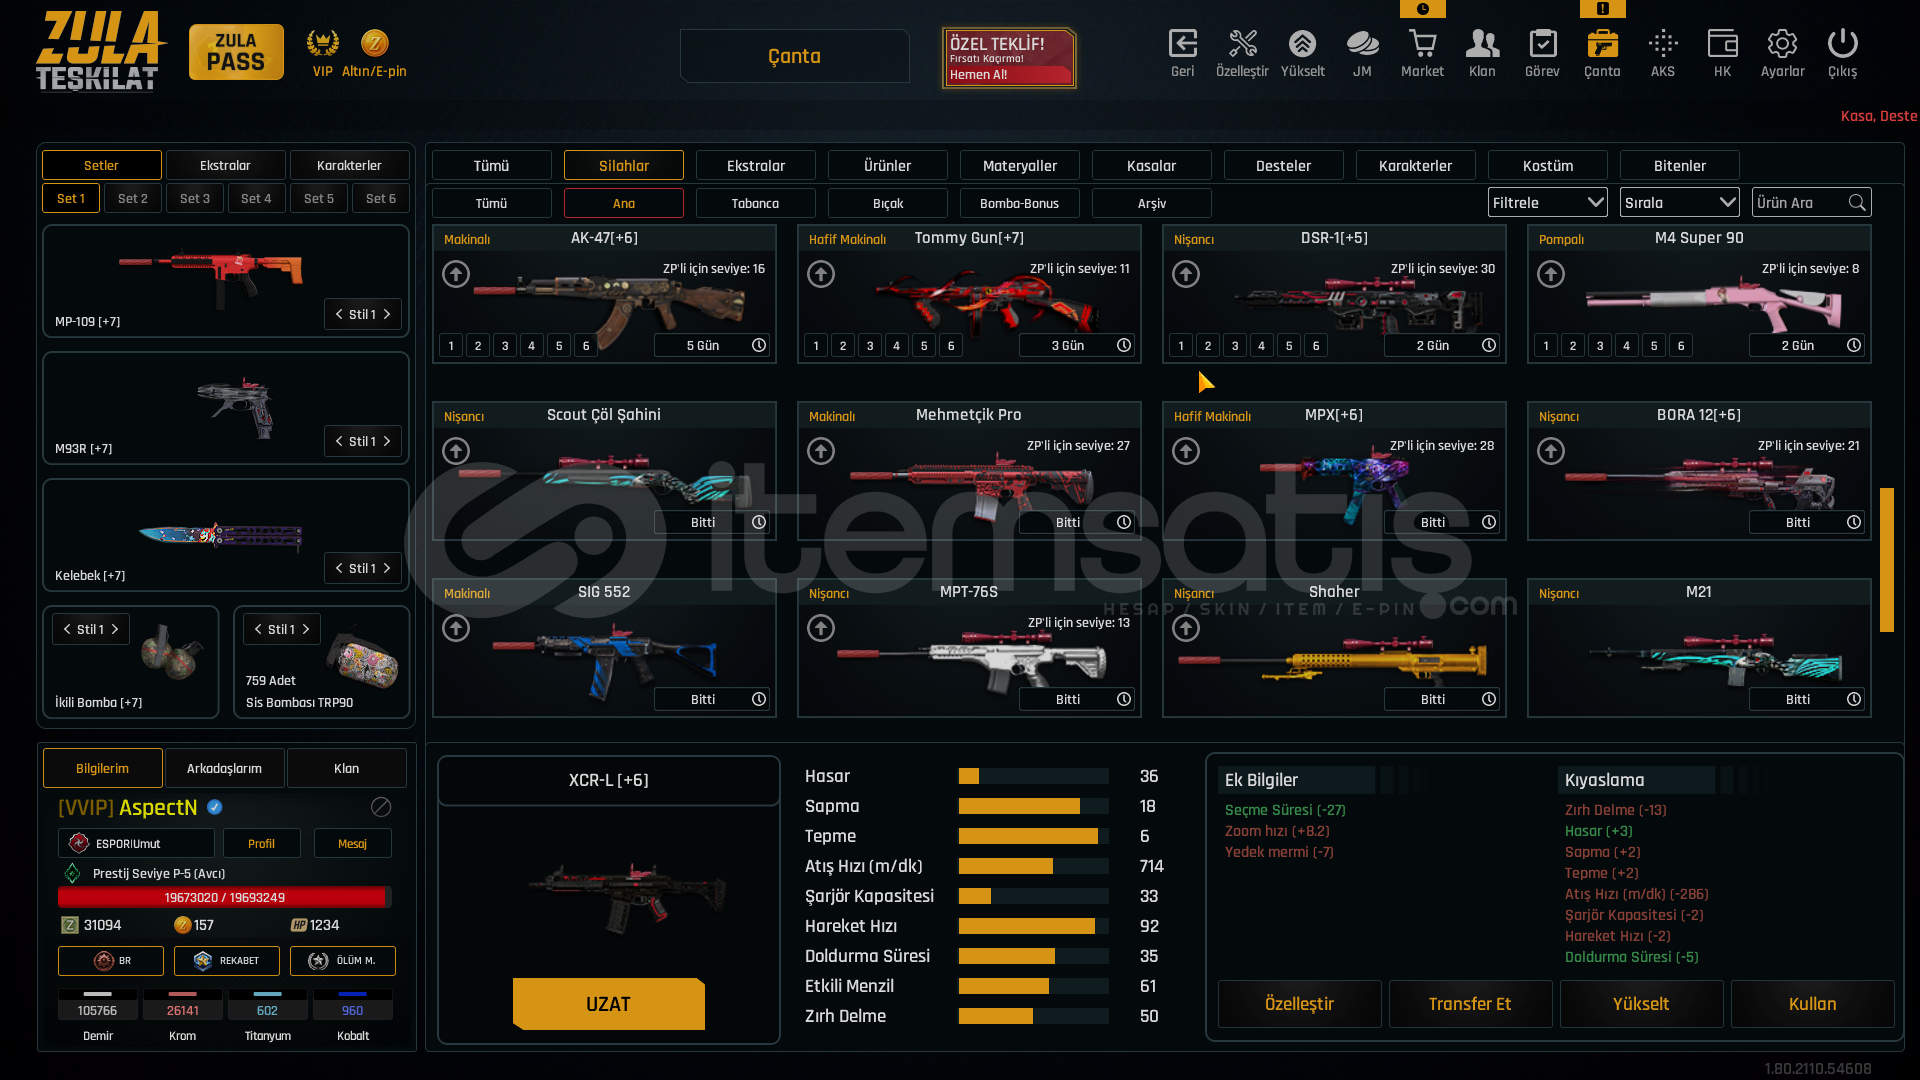
Task: Switch to the Kasalar tab
Action: 1151,166
